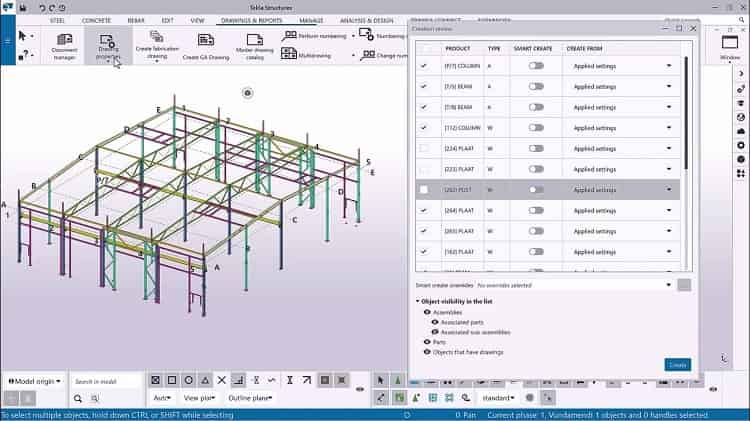Open the Document manager
The width and height of the screenshot is (750, 421).
(64, 45)
